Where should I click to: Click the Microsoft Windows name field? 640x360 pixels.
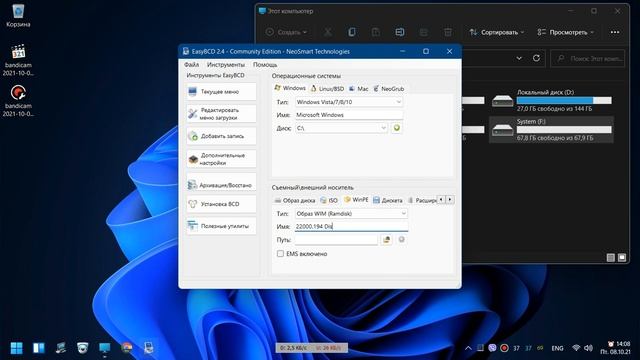tap(349, 115)
